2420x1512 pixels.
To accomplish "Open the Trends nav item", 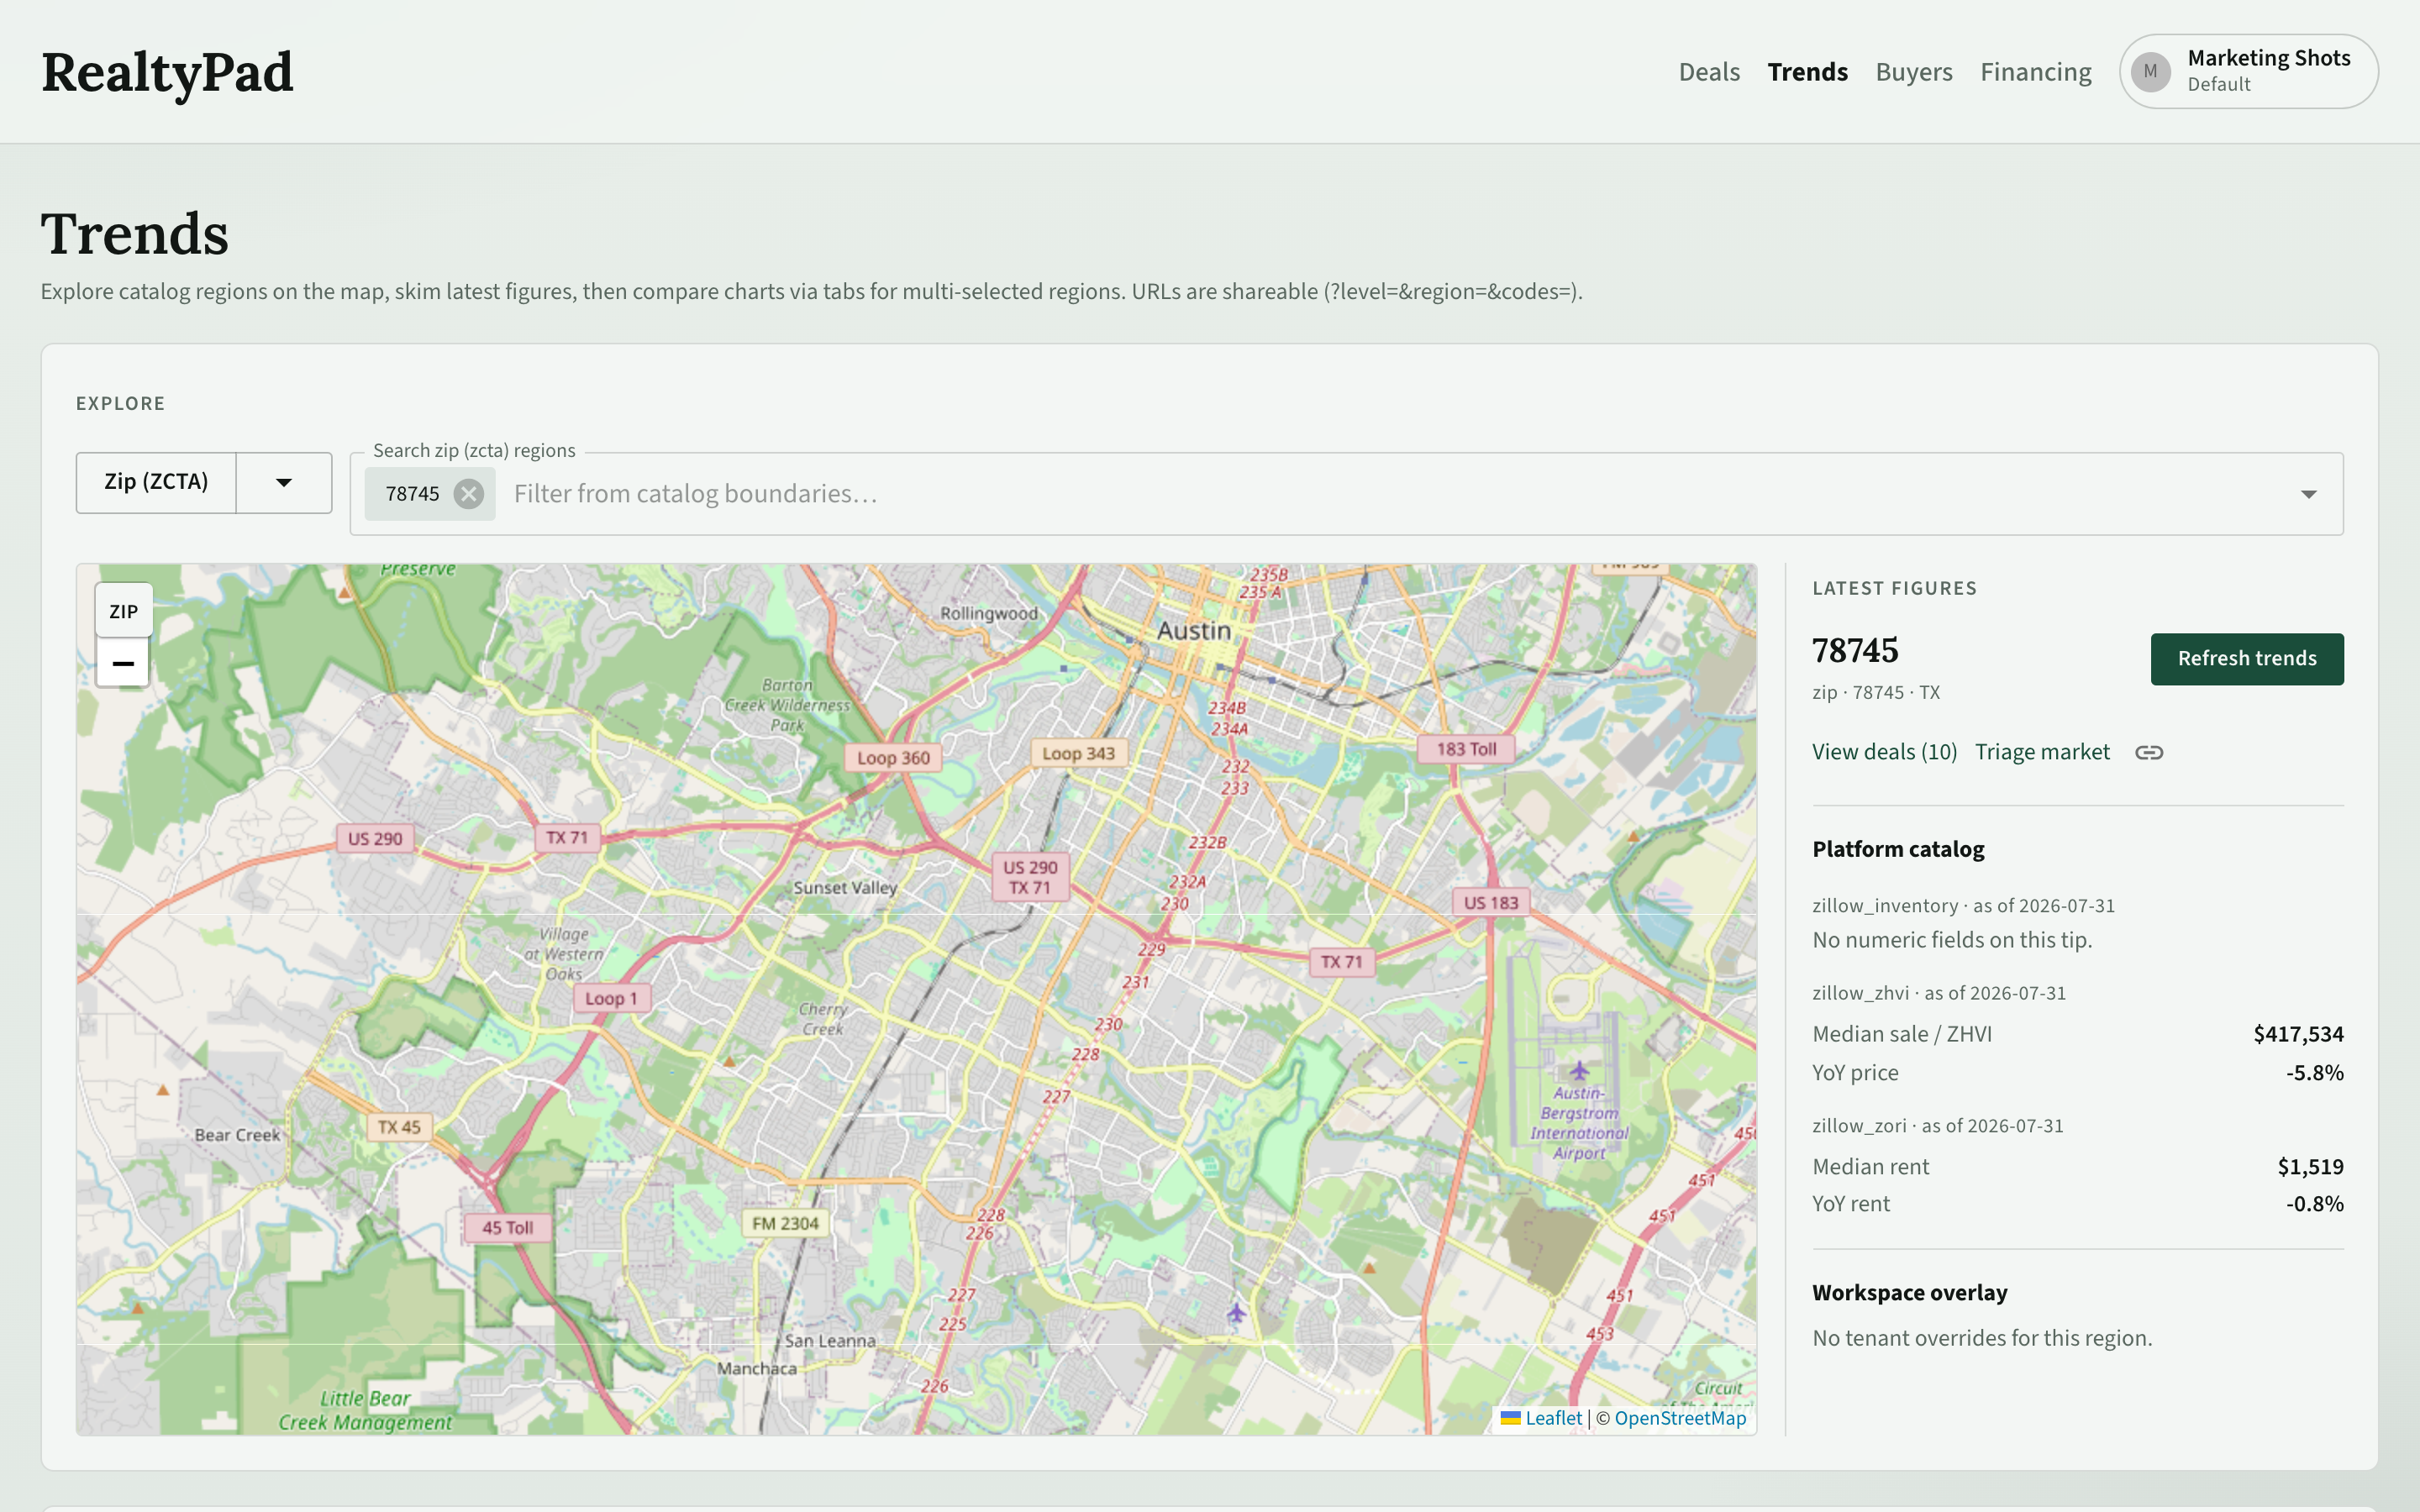I will 1807,72.
